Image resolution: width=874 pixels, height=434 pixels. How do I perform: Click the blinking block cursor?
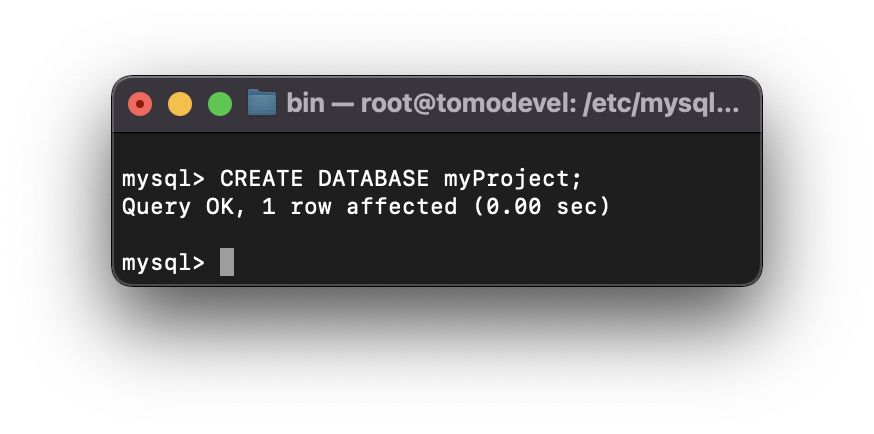[x=227, y=262]
